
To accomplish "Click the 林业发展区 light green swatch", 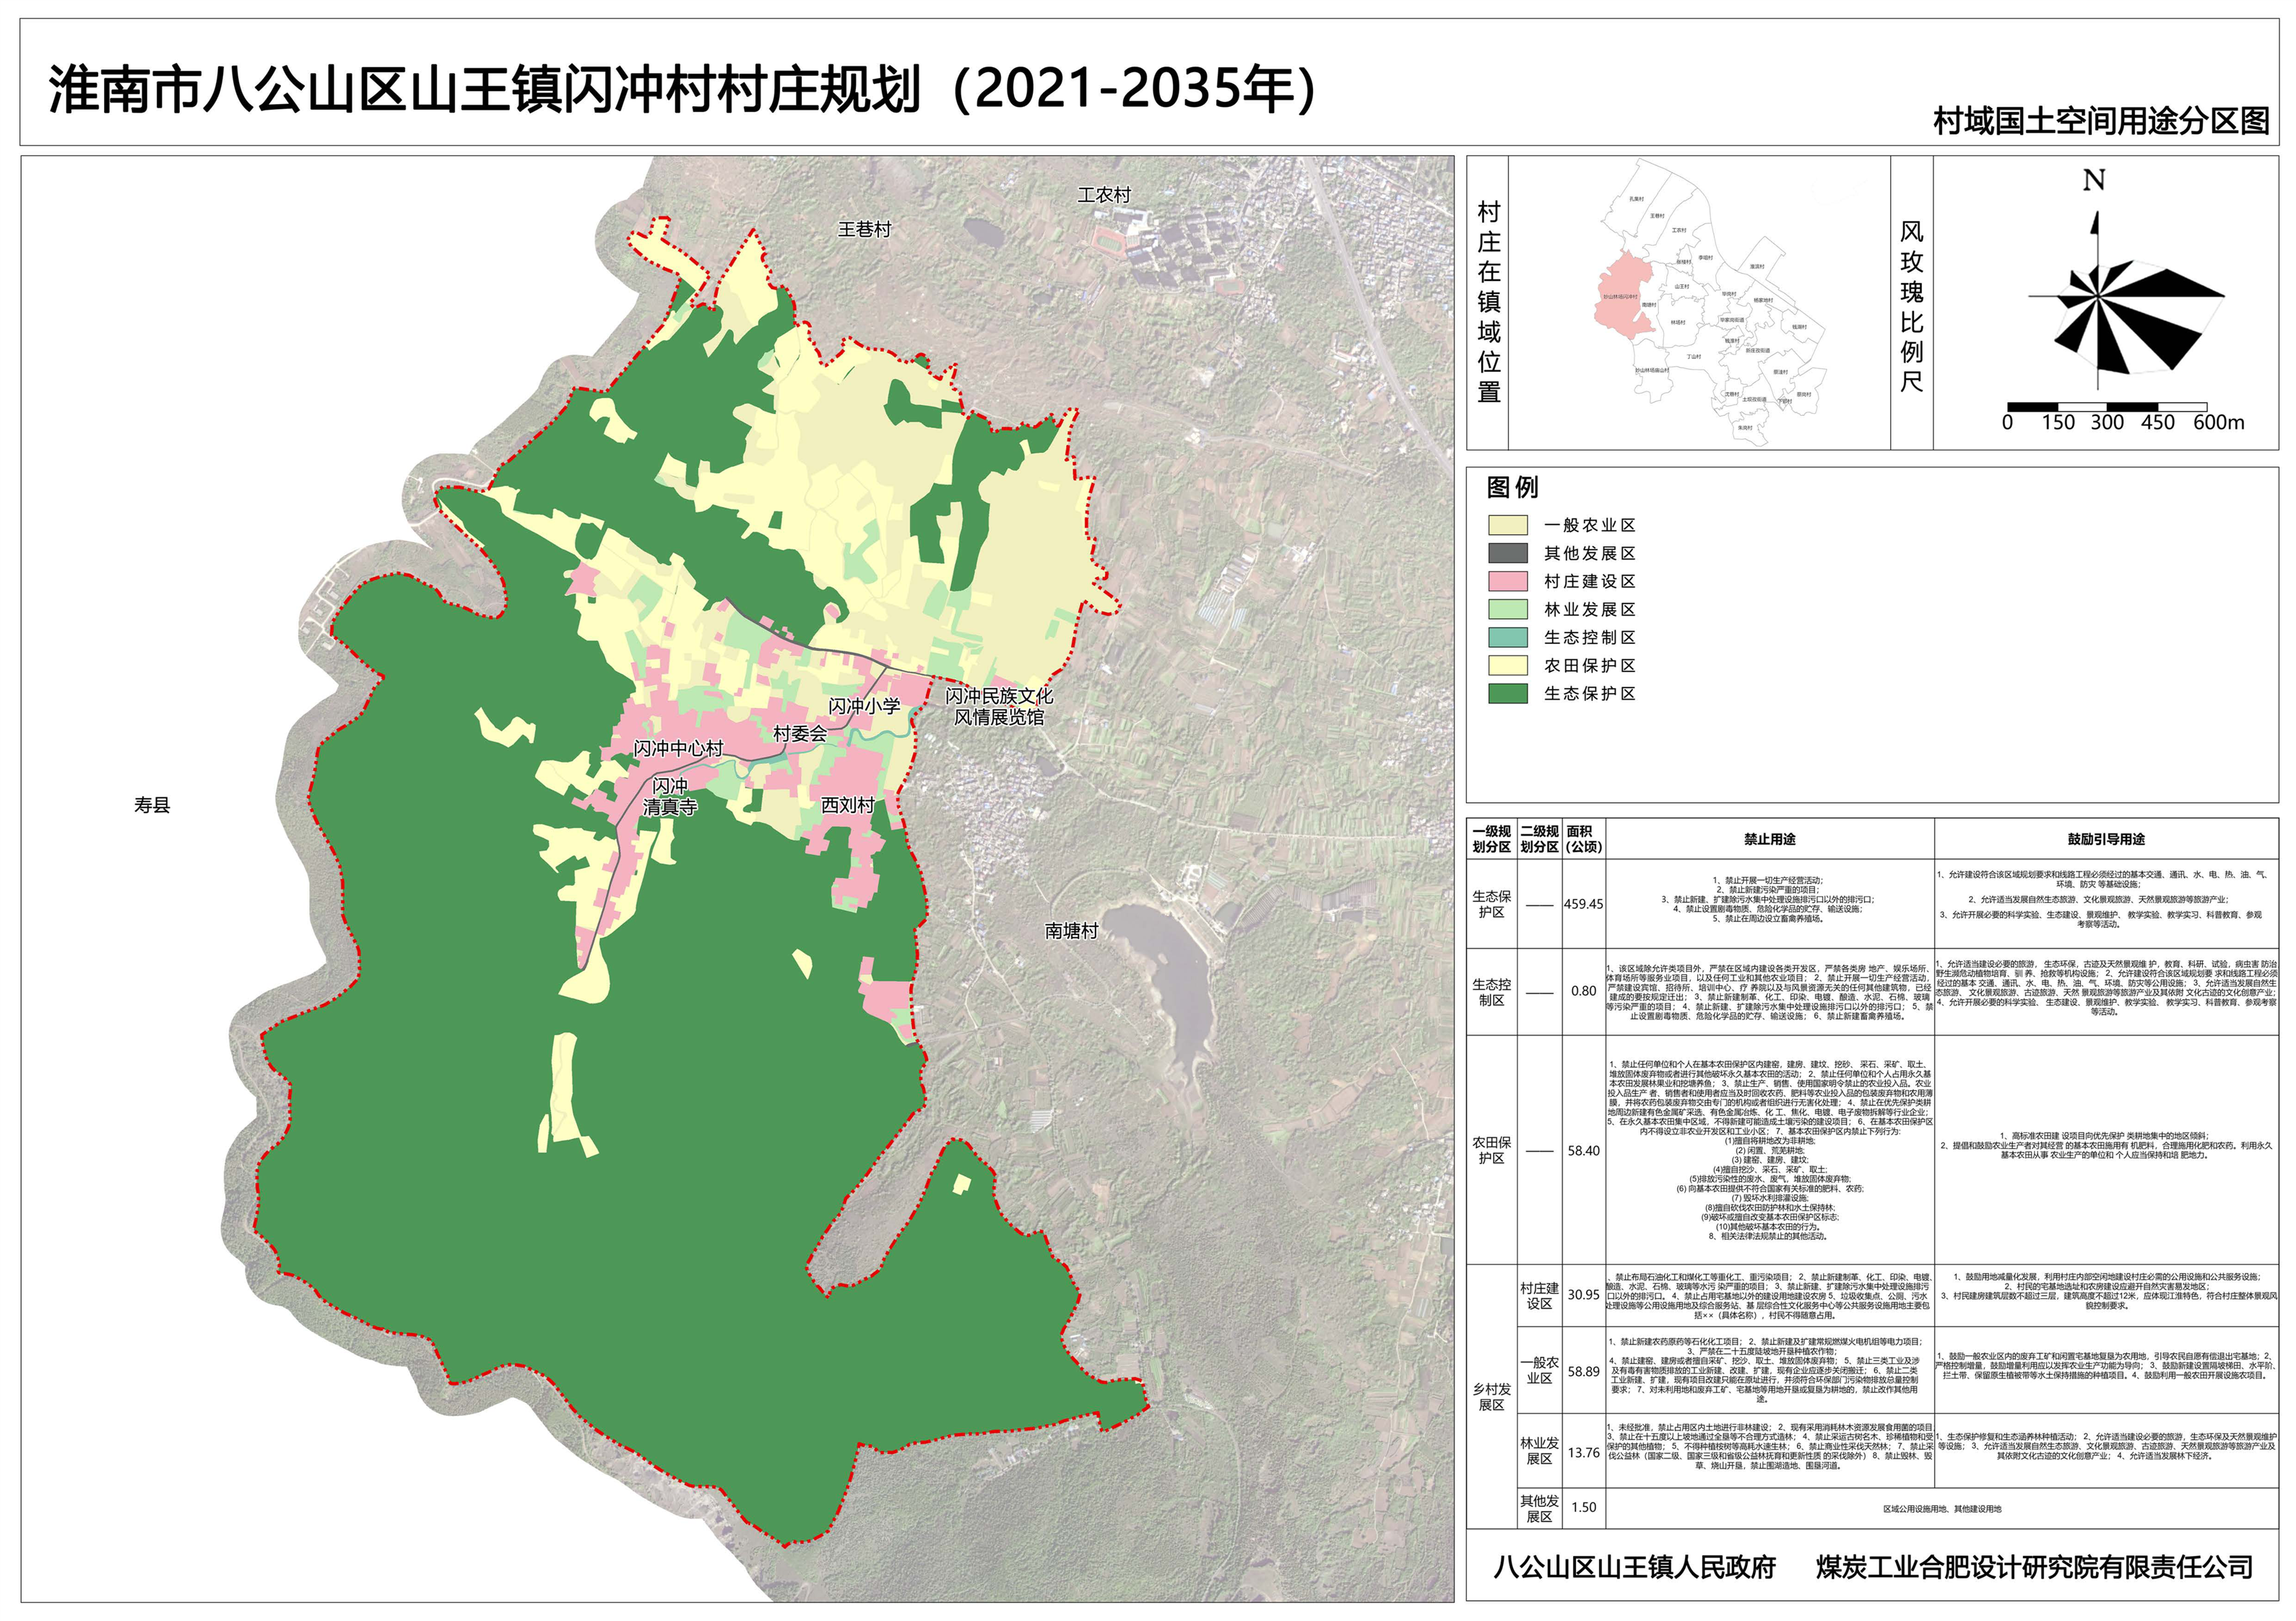I will point(1507,609).
